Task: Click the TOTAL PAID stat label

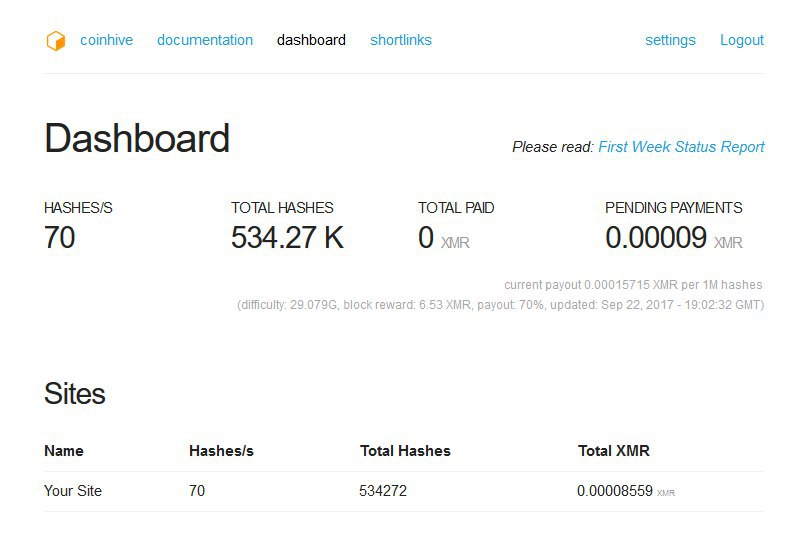Action: click(456, 208)
